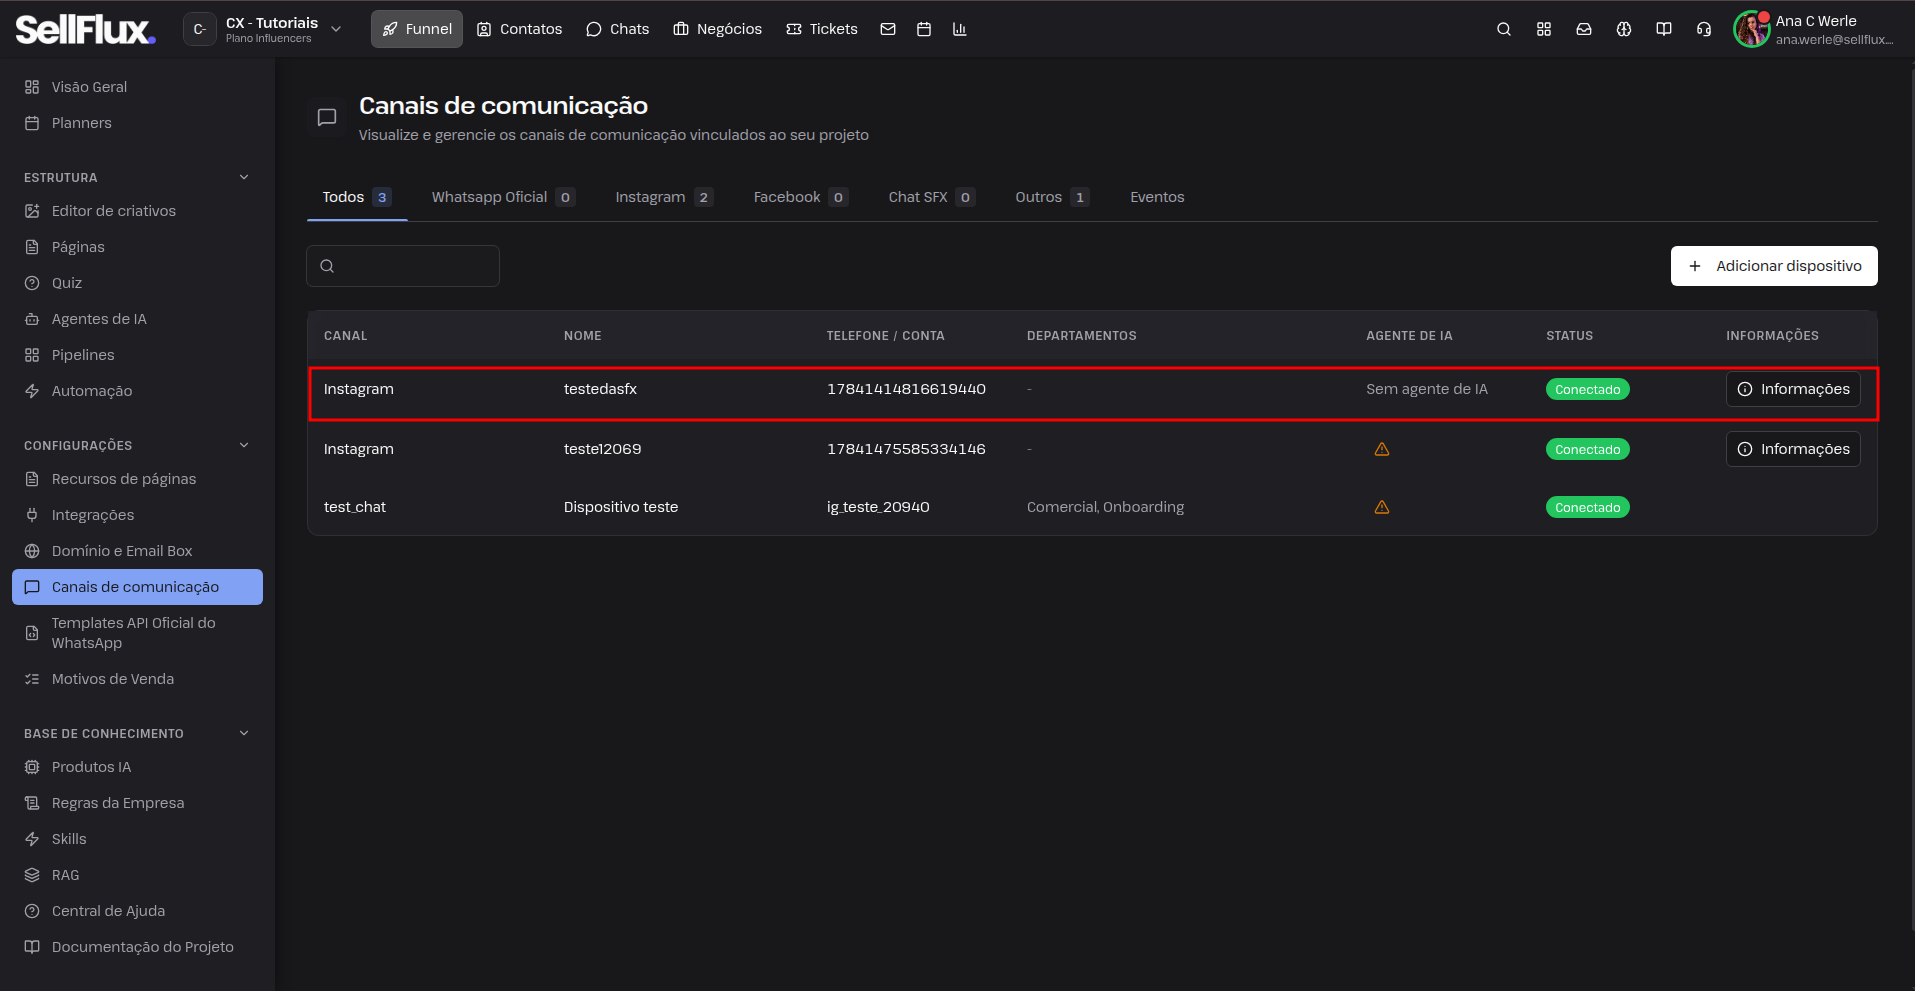This screenshot has width=1915, height=991.
Task: Collapse the BASE DE CONHECIMENTO section
Action: tap(244, 733)
